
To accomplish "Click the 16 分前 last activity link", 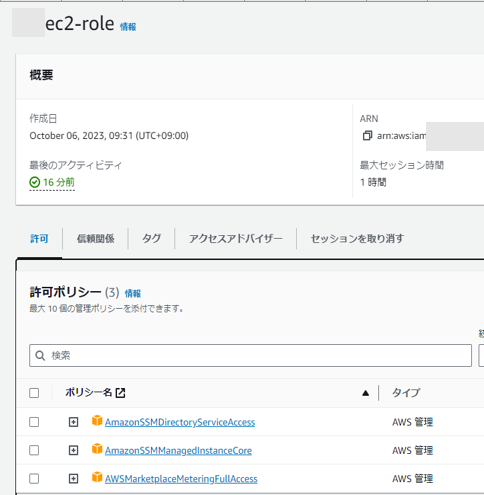I will [59, 182].
